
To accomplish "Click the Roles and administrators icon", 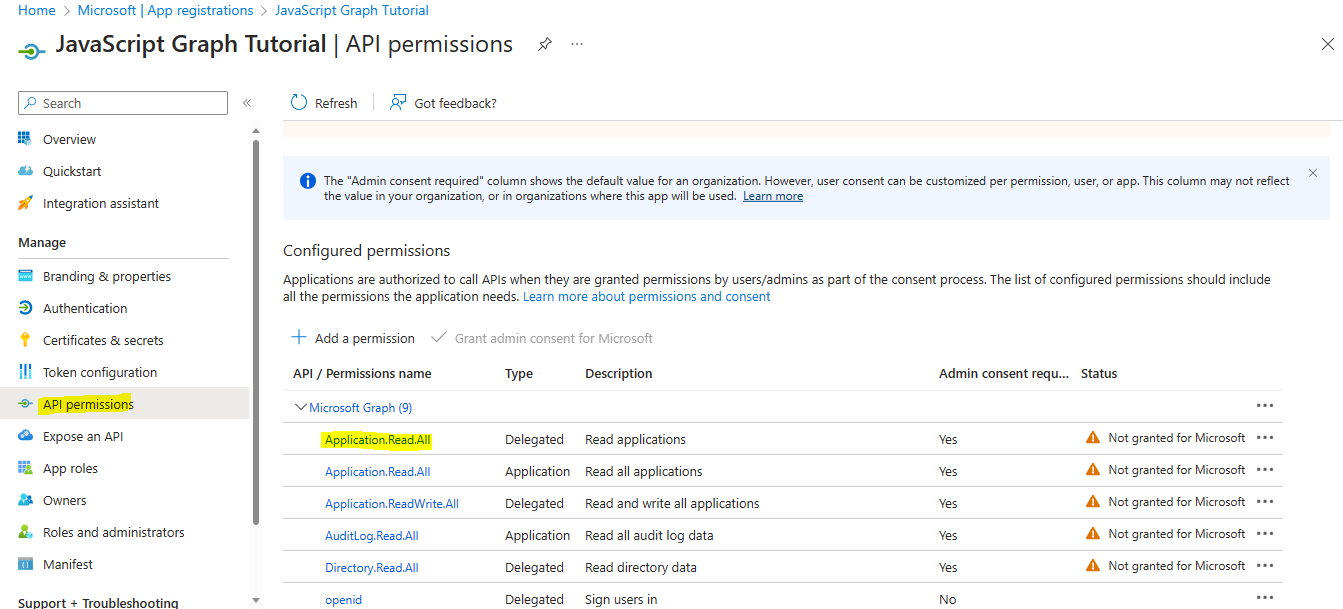I will pos(26,532).
